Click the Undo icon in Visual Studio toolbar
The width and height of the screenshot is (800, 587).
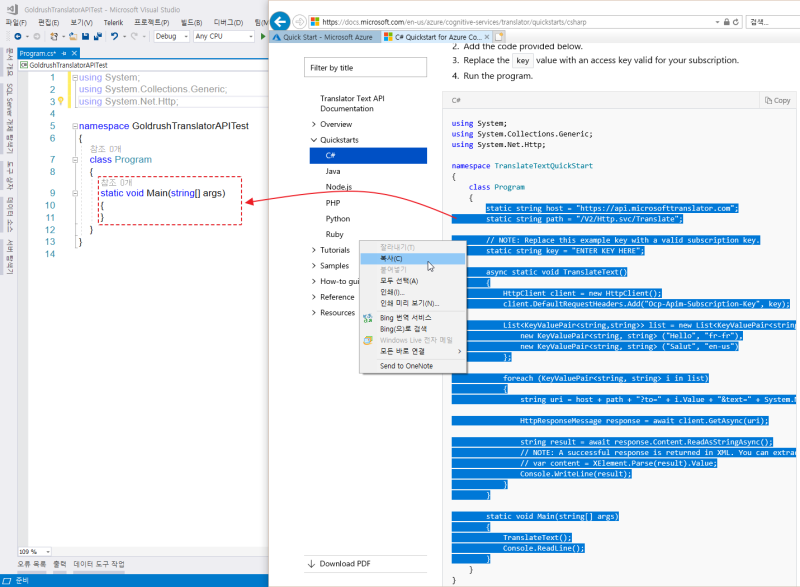(114, 35)
